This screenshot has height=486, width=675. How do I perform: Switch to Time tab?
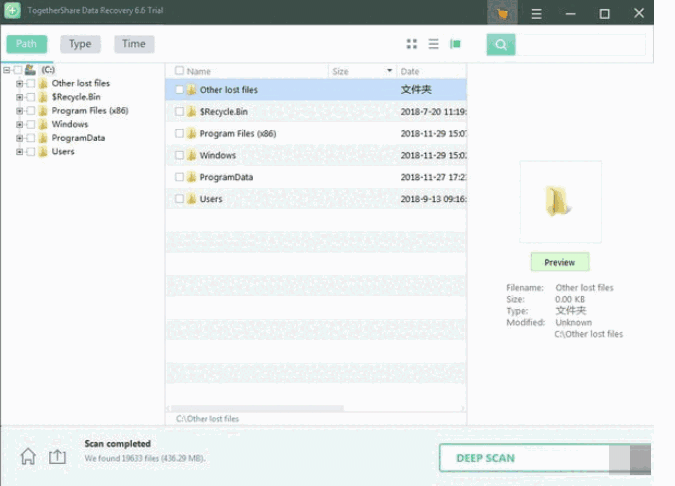[134, 44]
